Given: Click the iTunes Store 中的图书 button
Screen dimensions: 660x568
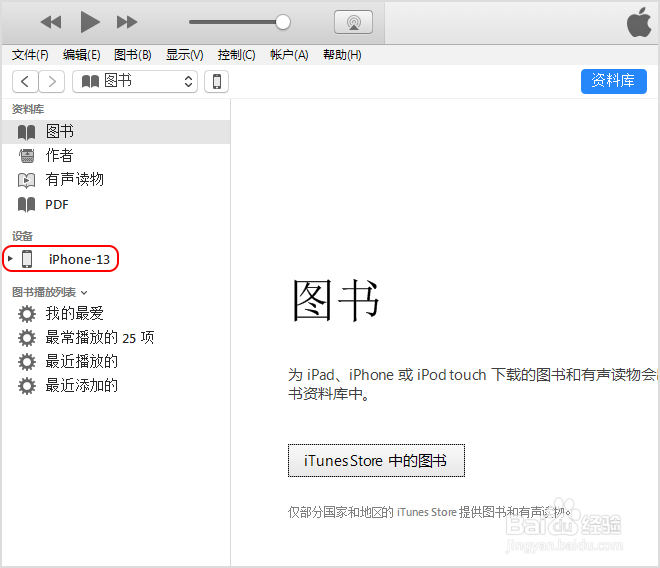Looking at the screenshot, I should tap(376, 461).
